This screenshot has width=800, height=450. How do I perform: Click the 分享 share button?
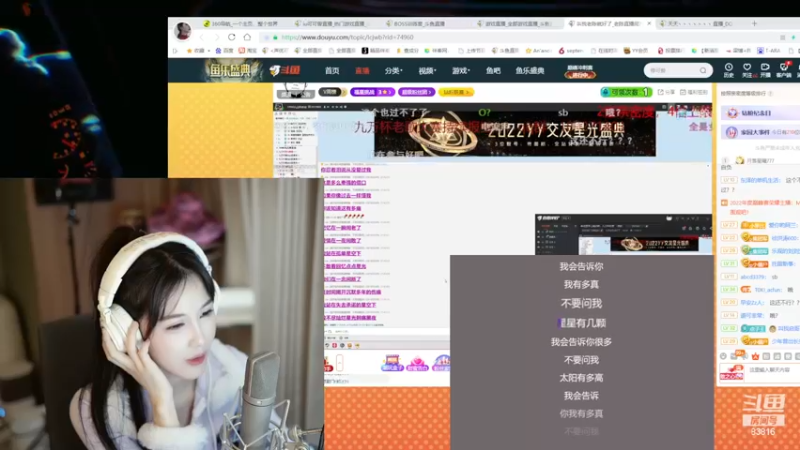666,92
